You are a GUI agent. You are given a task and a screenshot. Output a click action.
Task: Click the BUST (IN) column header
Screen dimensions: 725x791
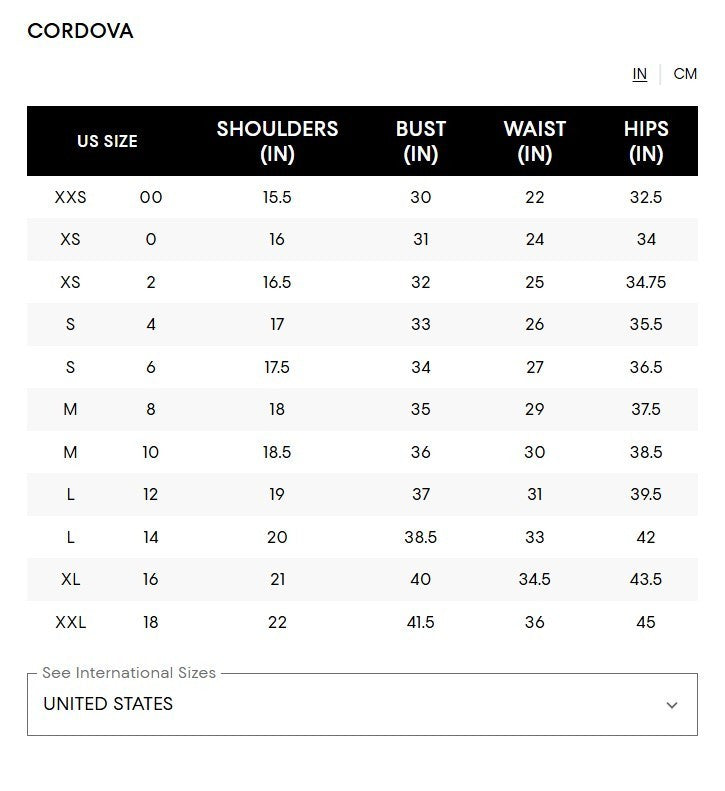coord(421,141)
